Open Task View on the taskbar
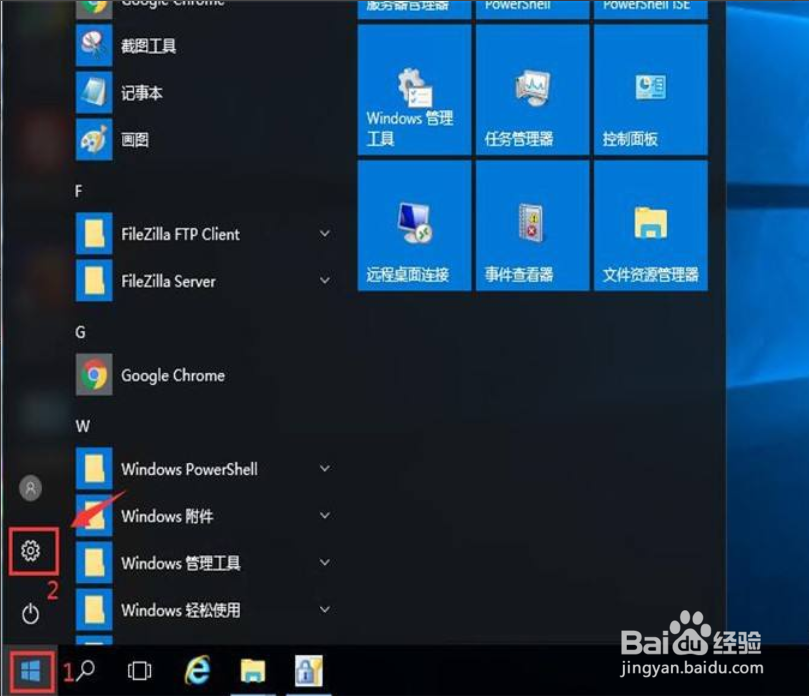 [139, 671]
